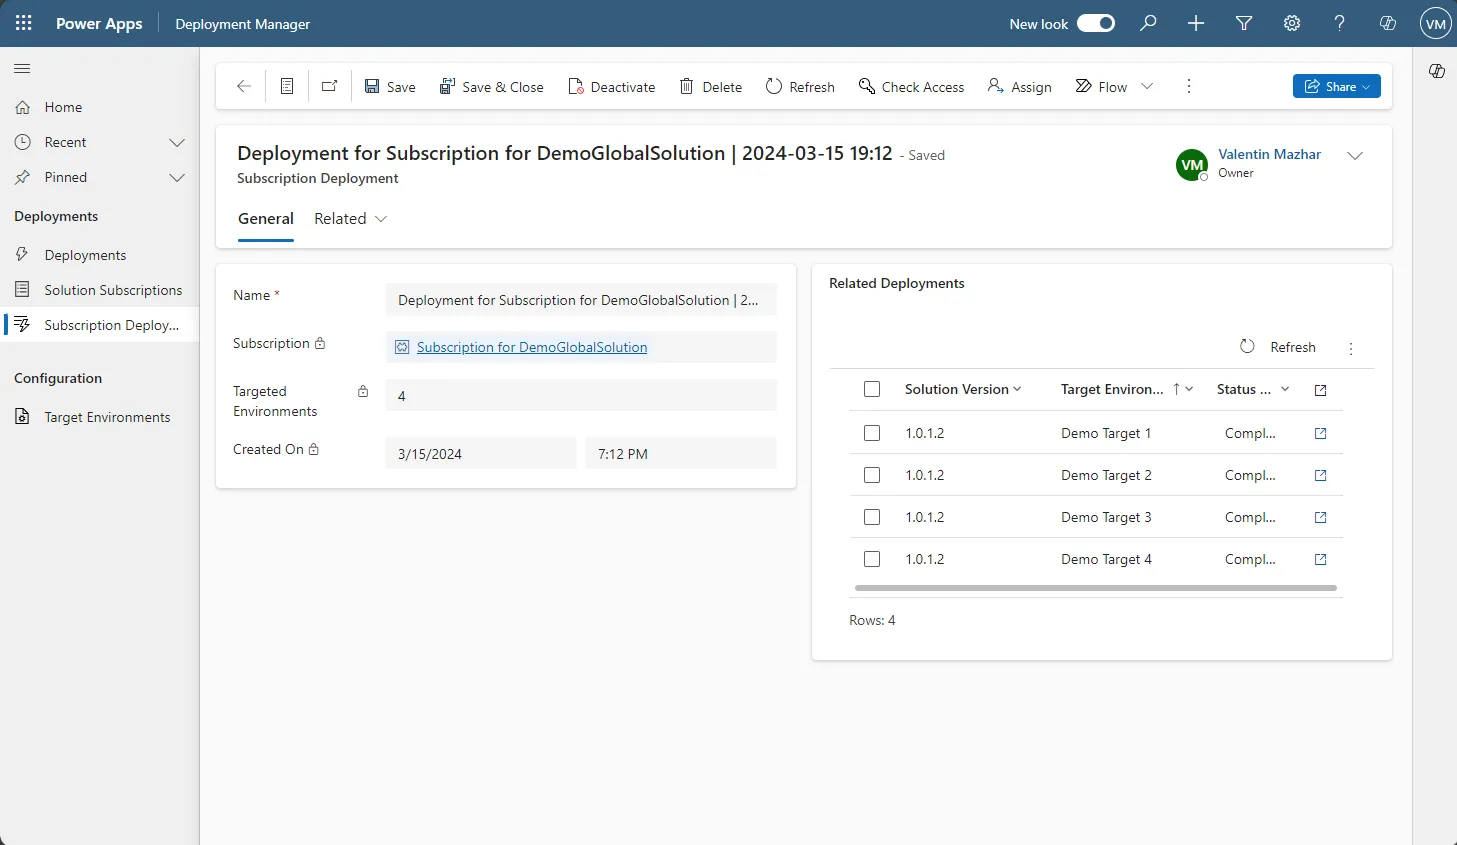The height and width of the screenshot is (845, 1457).
Task: Click Save & Close
Action: (492, 87)
